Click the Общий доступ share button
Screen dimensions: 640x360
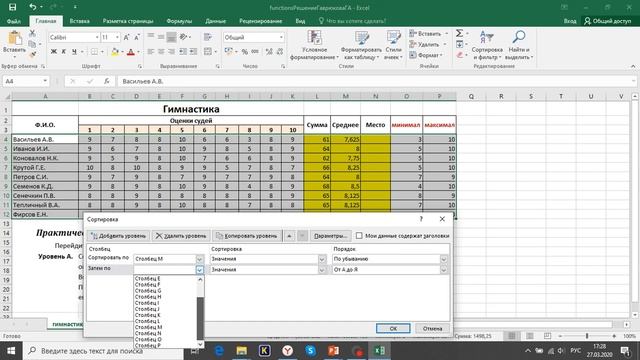click(607, 21)
